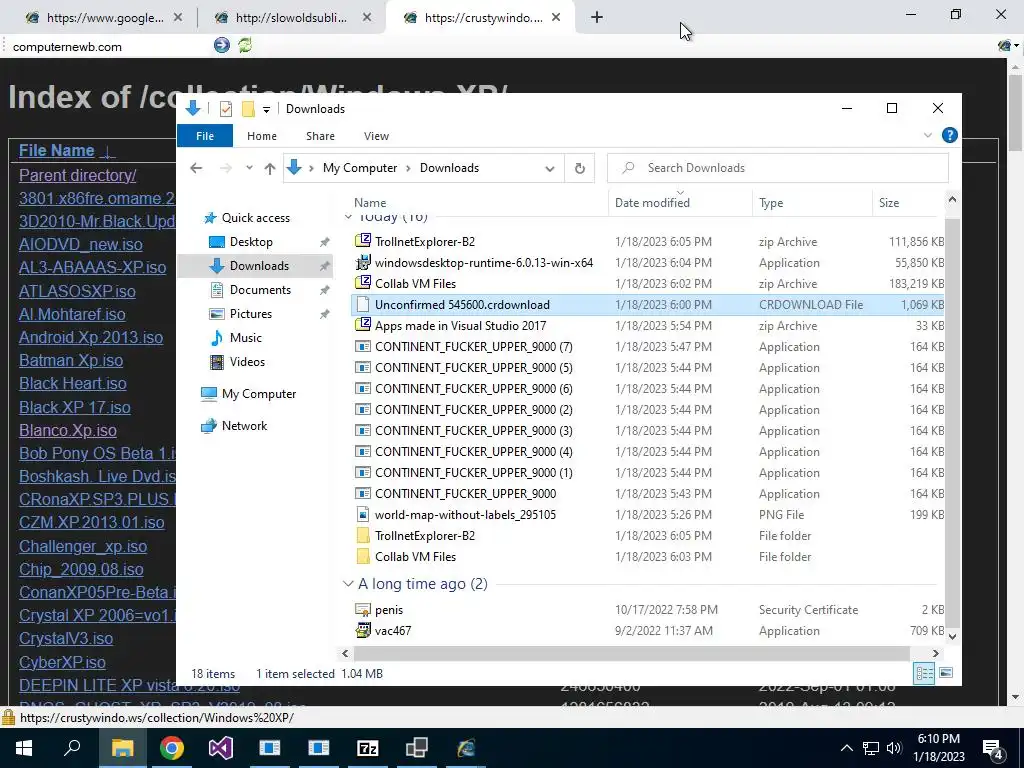Open the AIODVD_new.iso link
1024x768 pixels.
(x=80, y=244)
